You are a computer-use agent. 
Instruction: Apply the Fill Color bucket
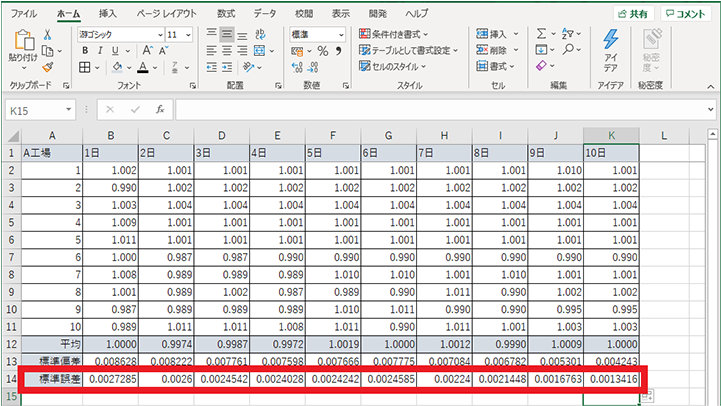click(117, 68)
